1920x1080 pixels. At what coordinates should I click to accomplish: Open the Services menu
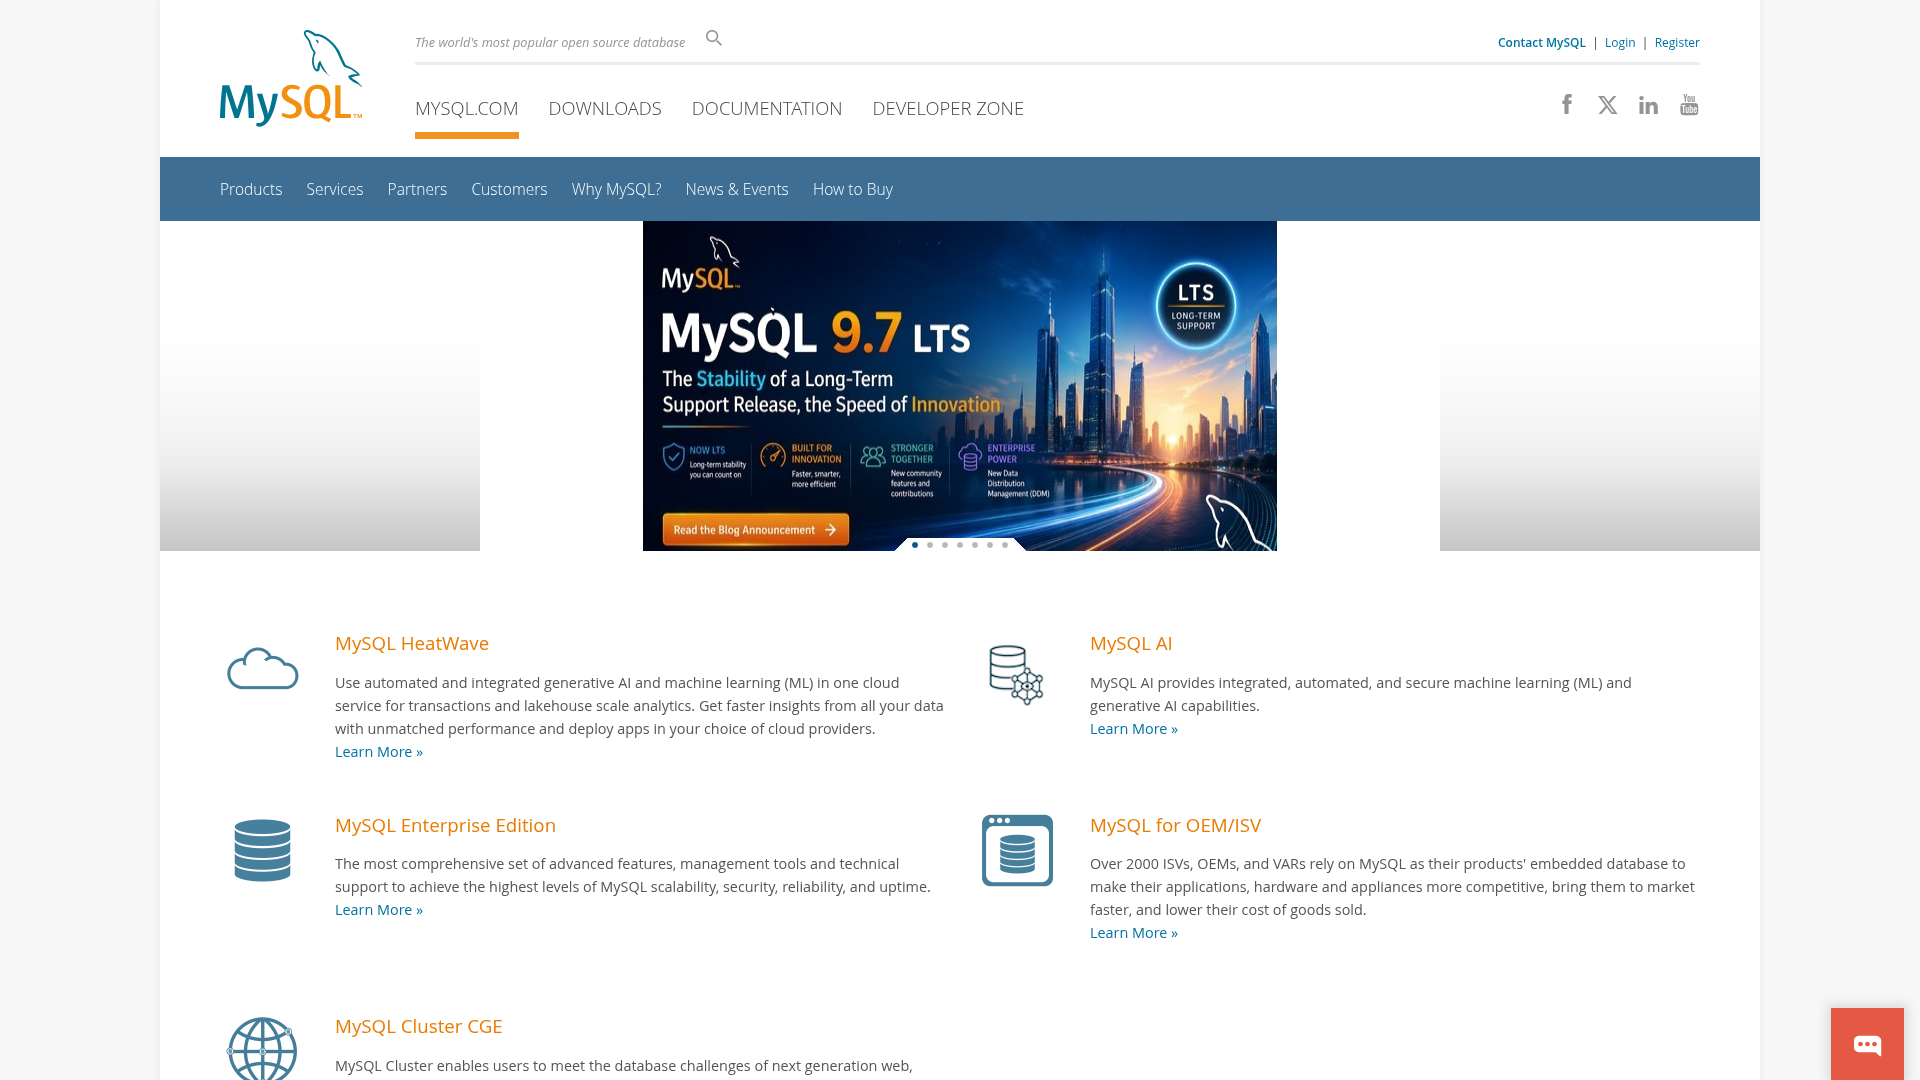pyautogui.click(x=335, y=189)
